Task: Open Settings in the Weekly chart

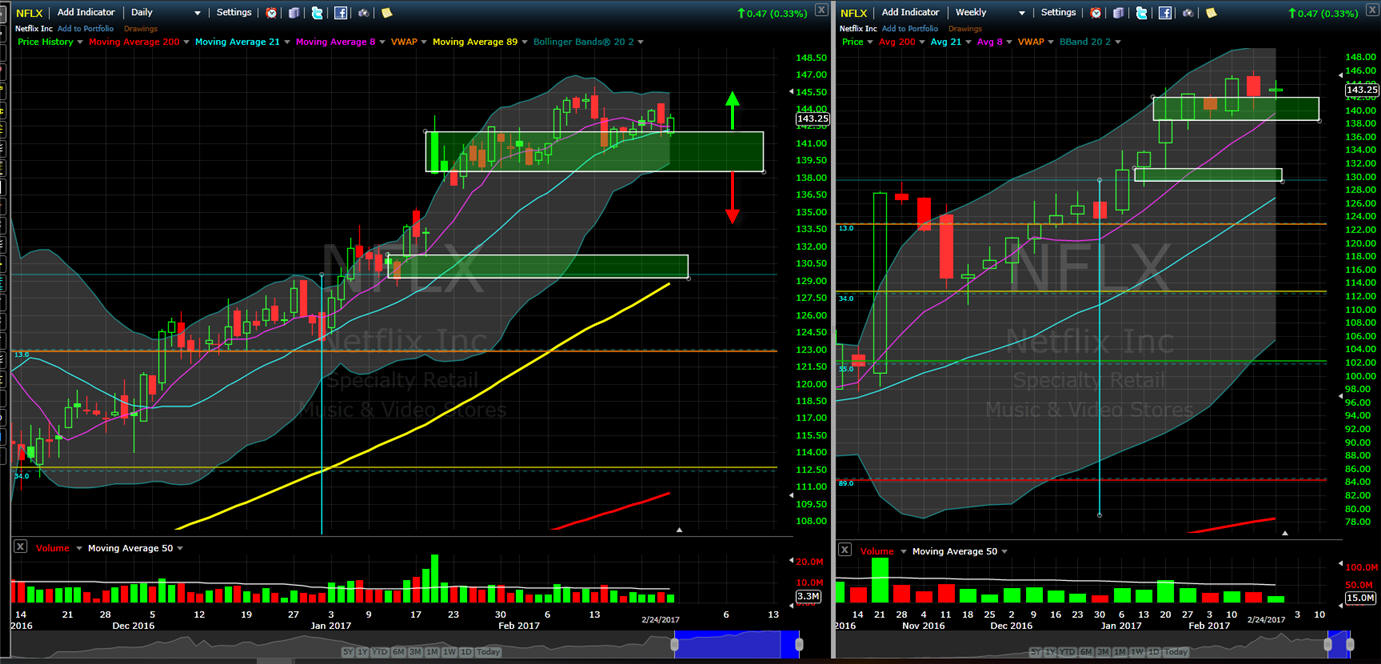Action: (1058, 13)
